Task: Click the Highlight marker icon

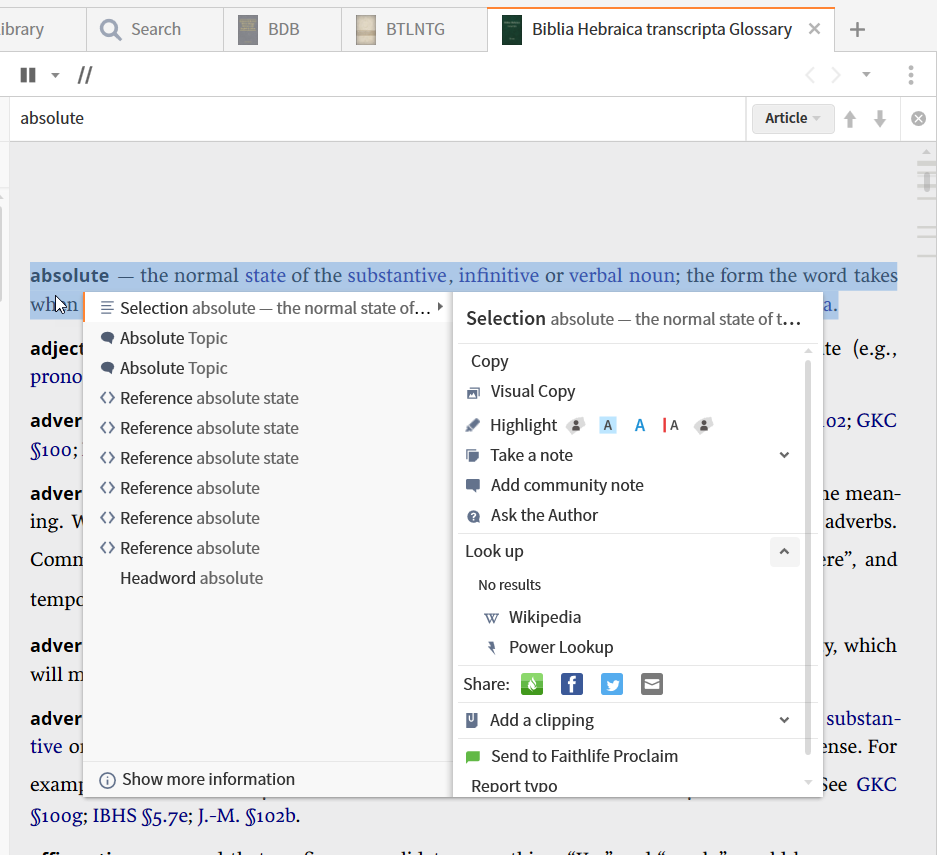Action: coord(472,425)
